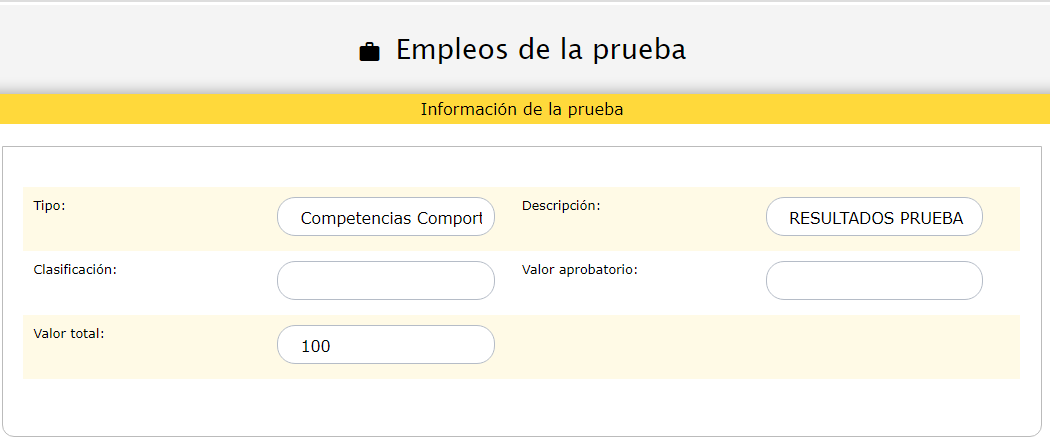Click the white form panel below Valor total row
Image resolution: width=1050 pixels, height=437 pixels.
click(x=520, y=407)
